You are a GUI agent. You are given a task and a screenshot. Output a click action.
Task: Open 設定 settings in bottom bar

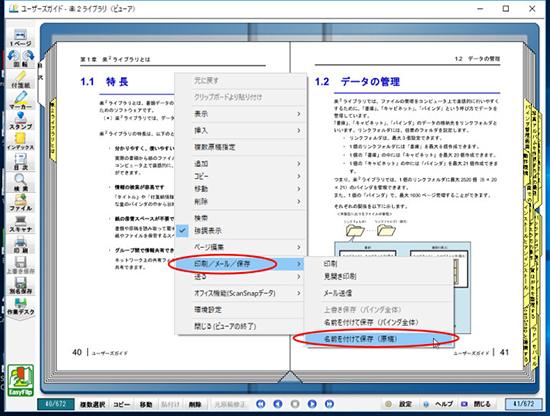399,404
